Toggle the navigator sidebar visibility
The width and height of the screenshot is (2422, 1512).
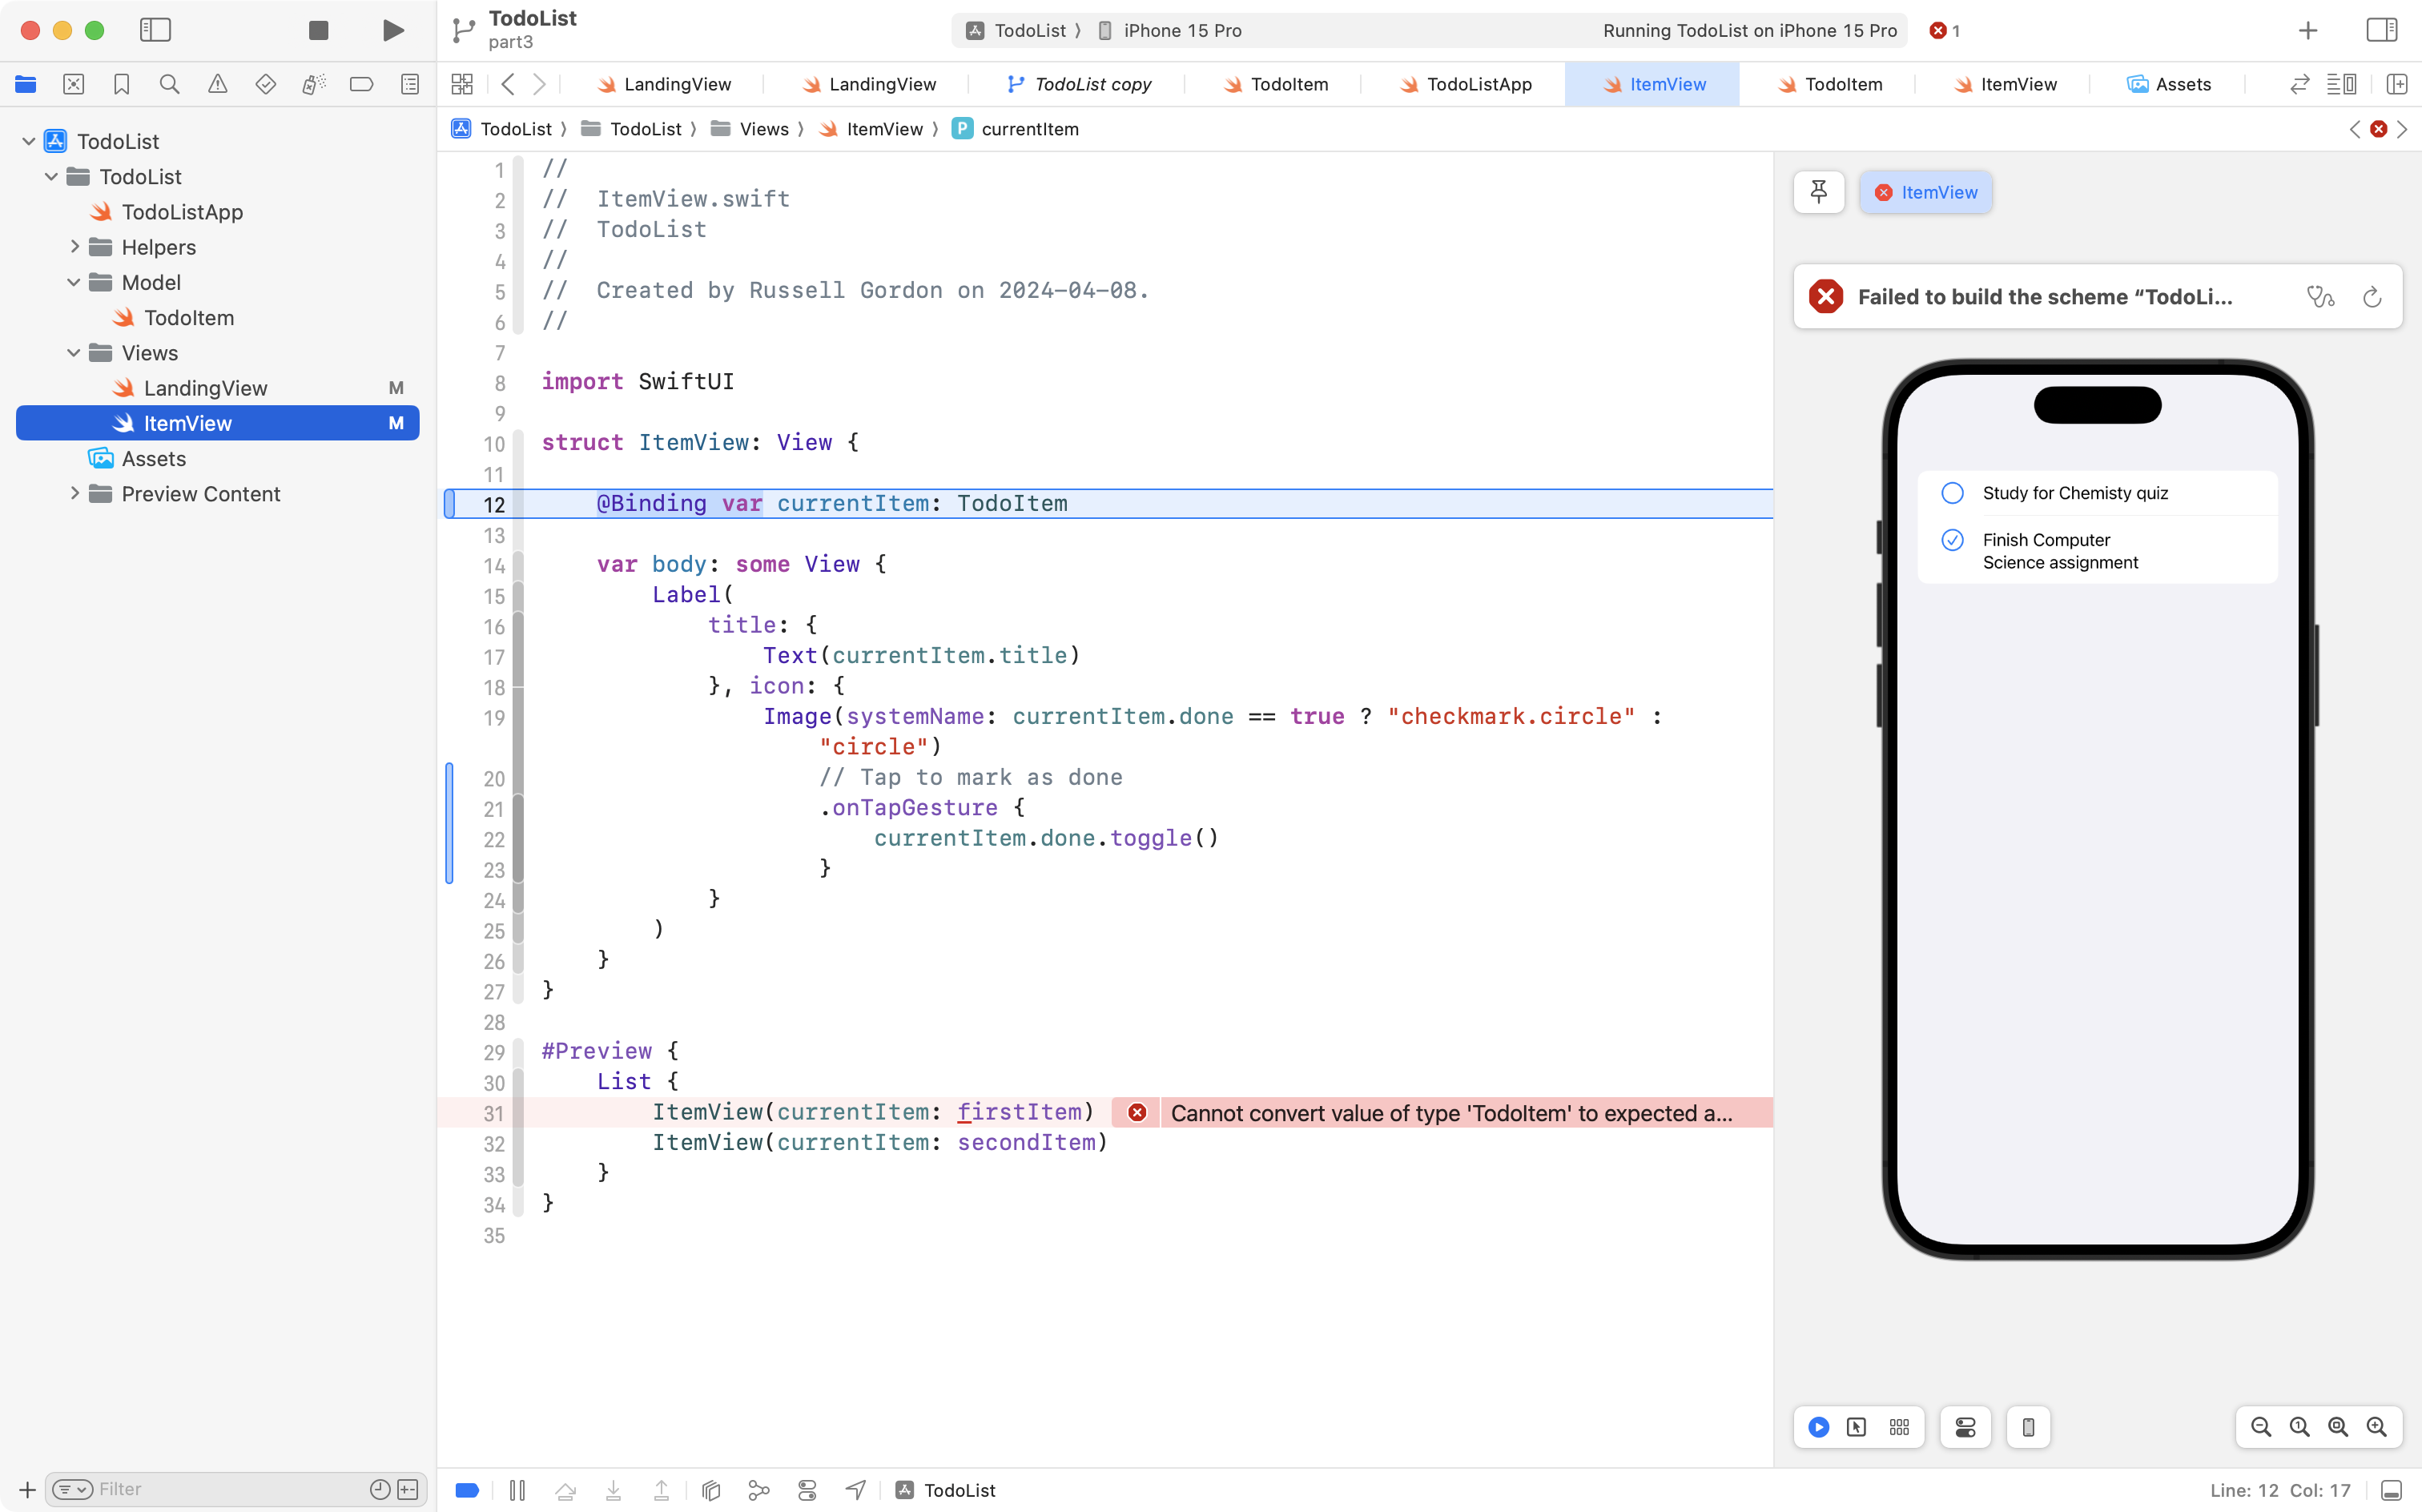coord(155,30)
